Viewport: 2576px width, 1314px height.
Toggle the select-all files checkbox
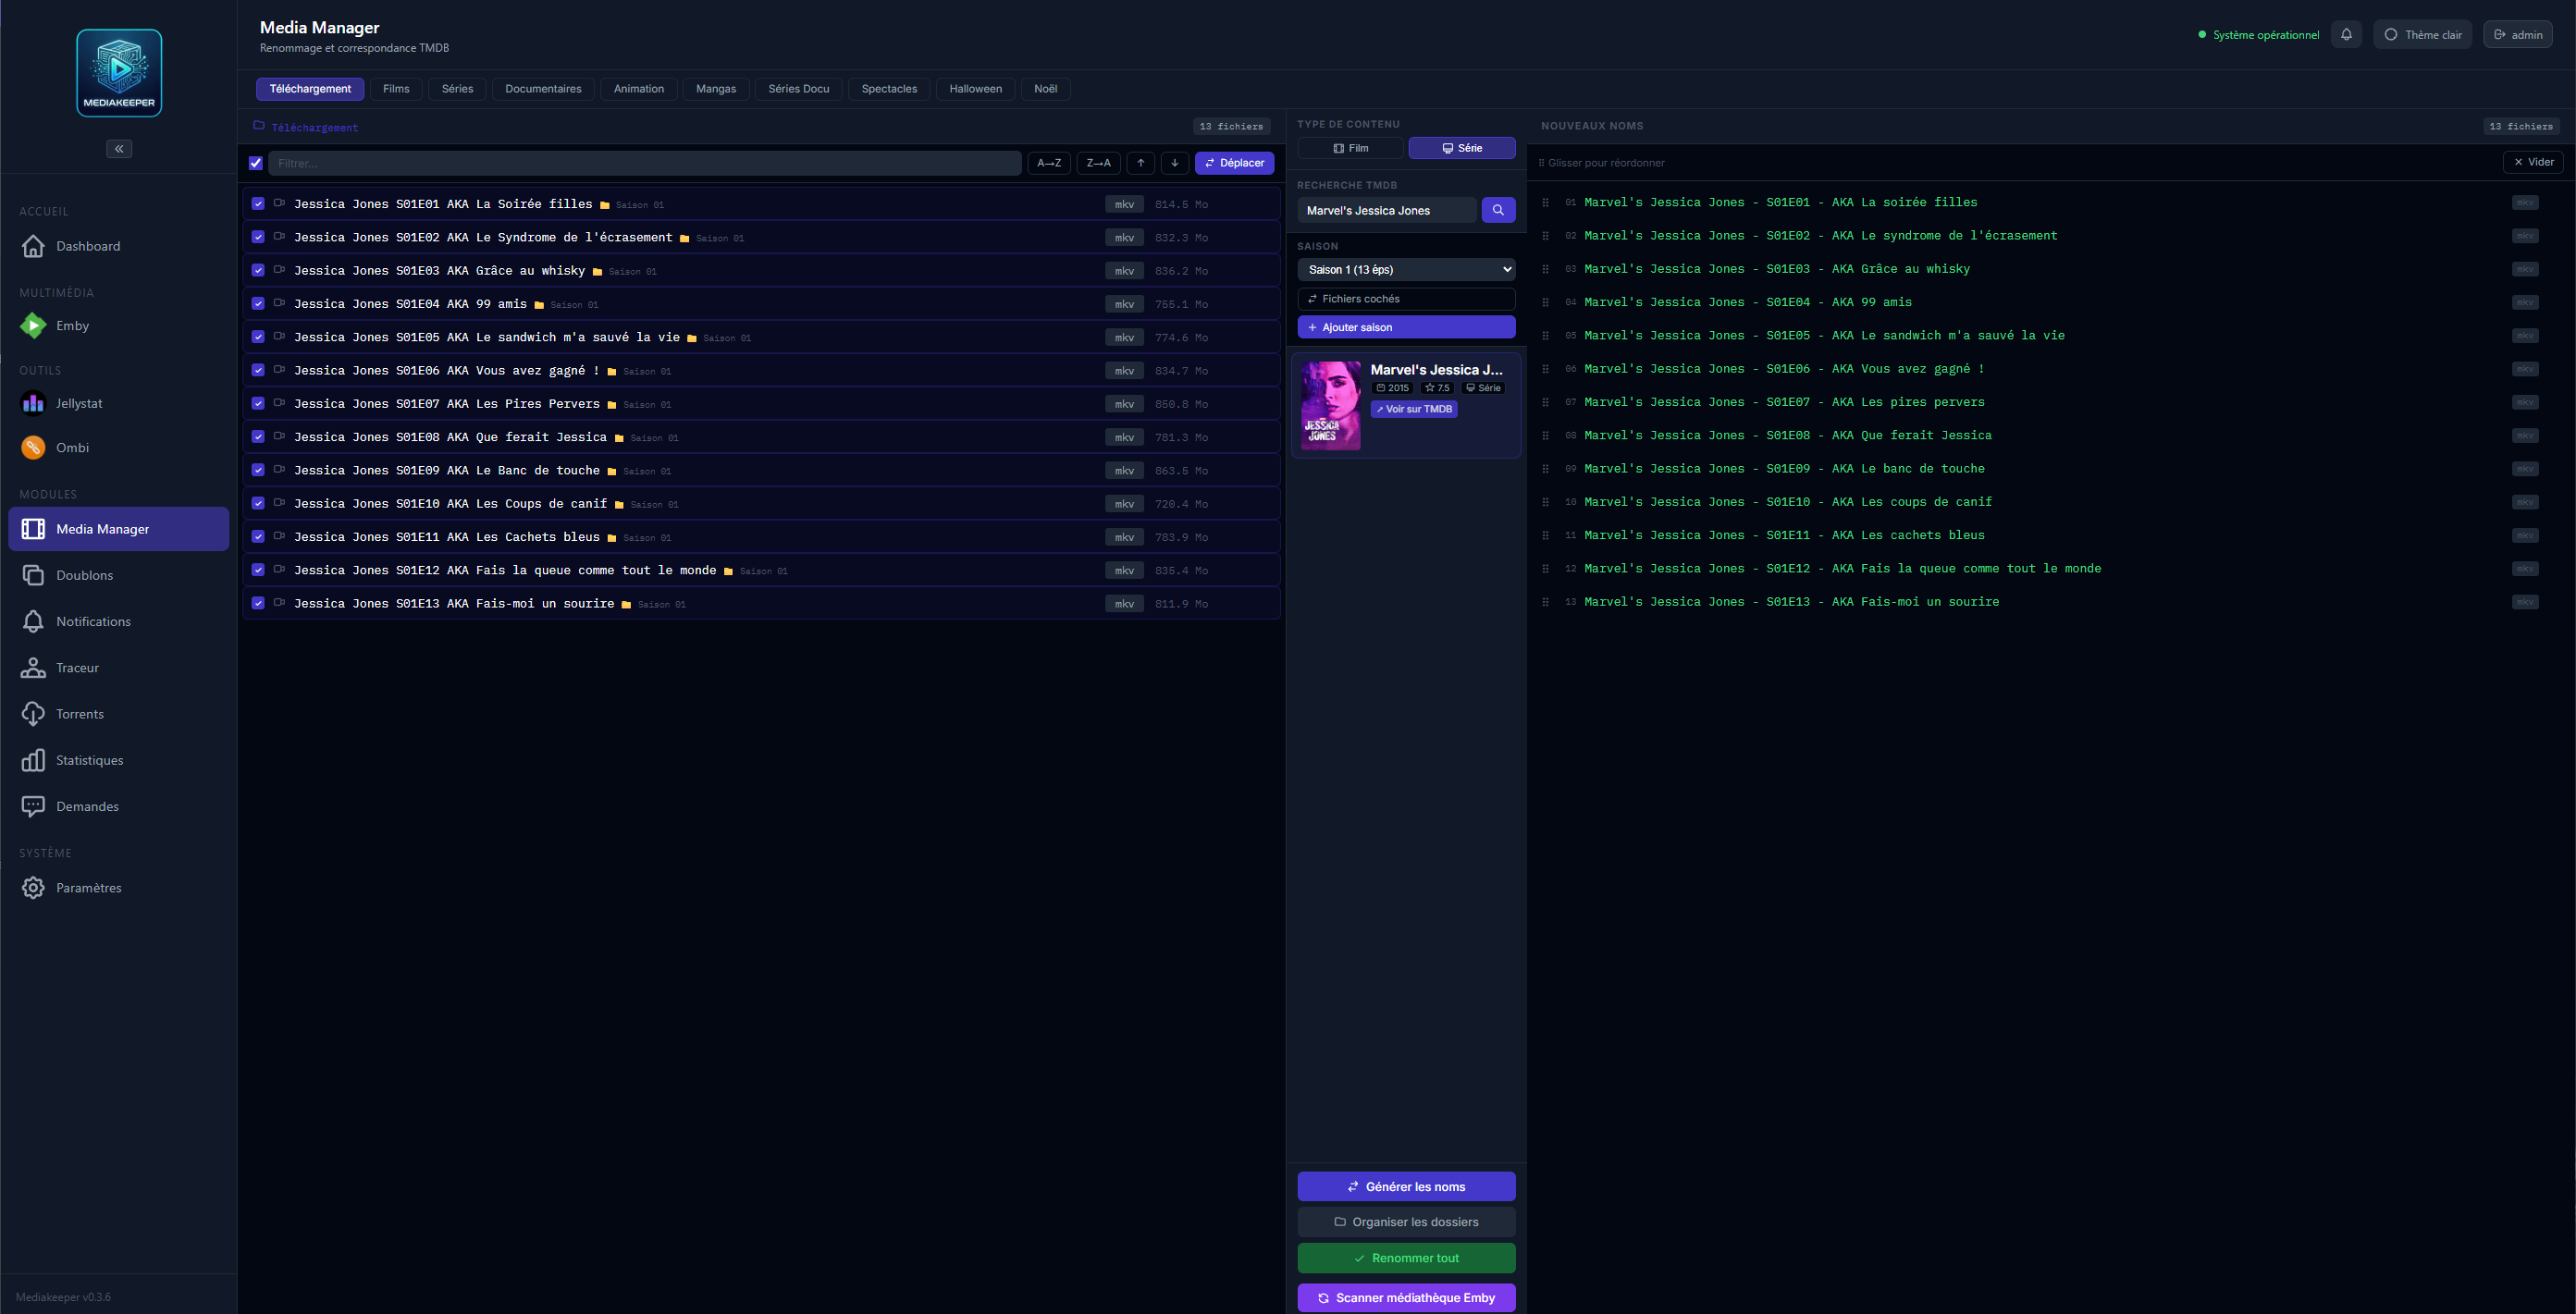(x=256, y=163)
